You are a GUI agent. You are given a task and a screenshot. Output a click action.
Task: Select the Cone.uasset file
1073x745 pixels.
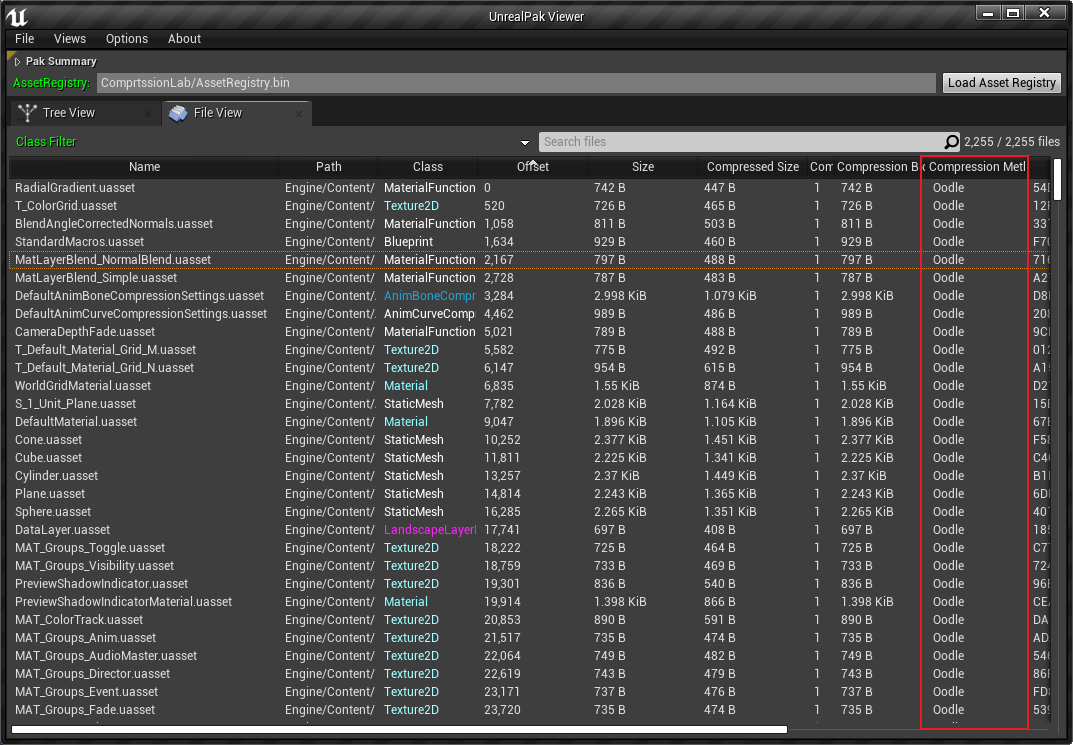coord(530,440)
